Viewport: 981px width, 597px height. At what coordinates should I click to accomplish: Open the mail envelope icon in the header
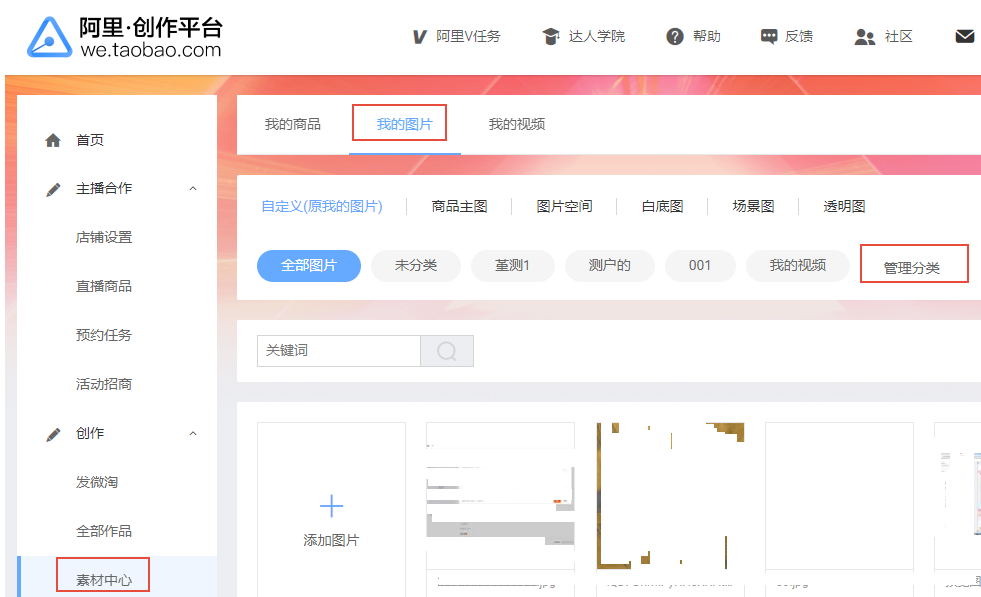965,36
